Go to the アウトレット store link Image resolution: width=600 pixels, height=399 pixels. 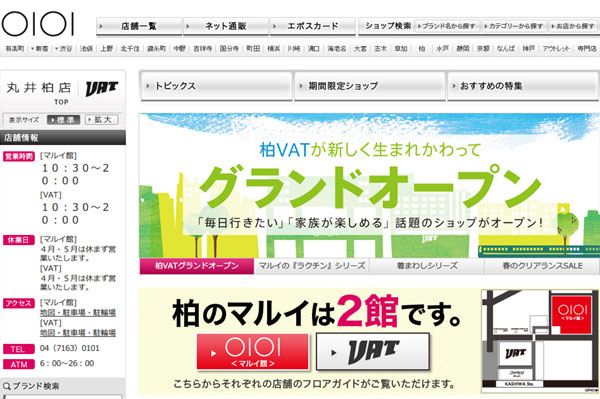coord(556,49)
